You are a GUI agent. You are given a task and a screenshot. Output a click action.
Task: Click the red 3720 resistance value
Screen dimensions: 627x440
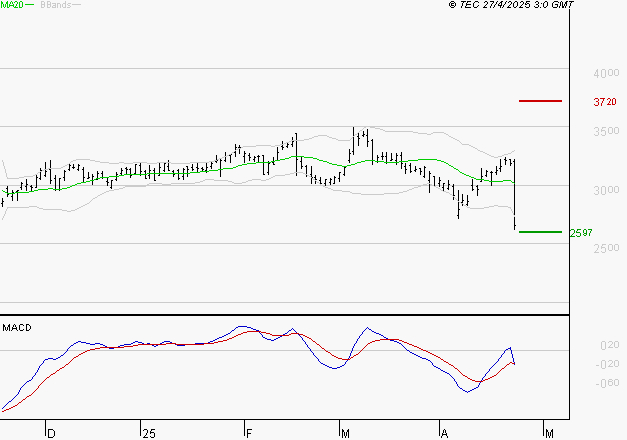pyautogui.click(x=605, y=102)
